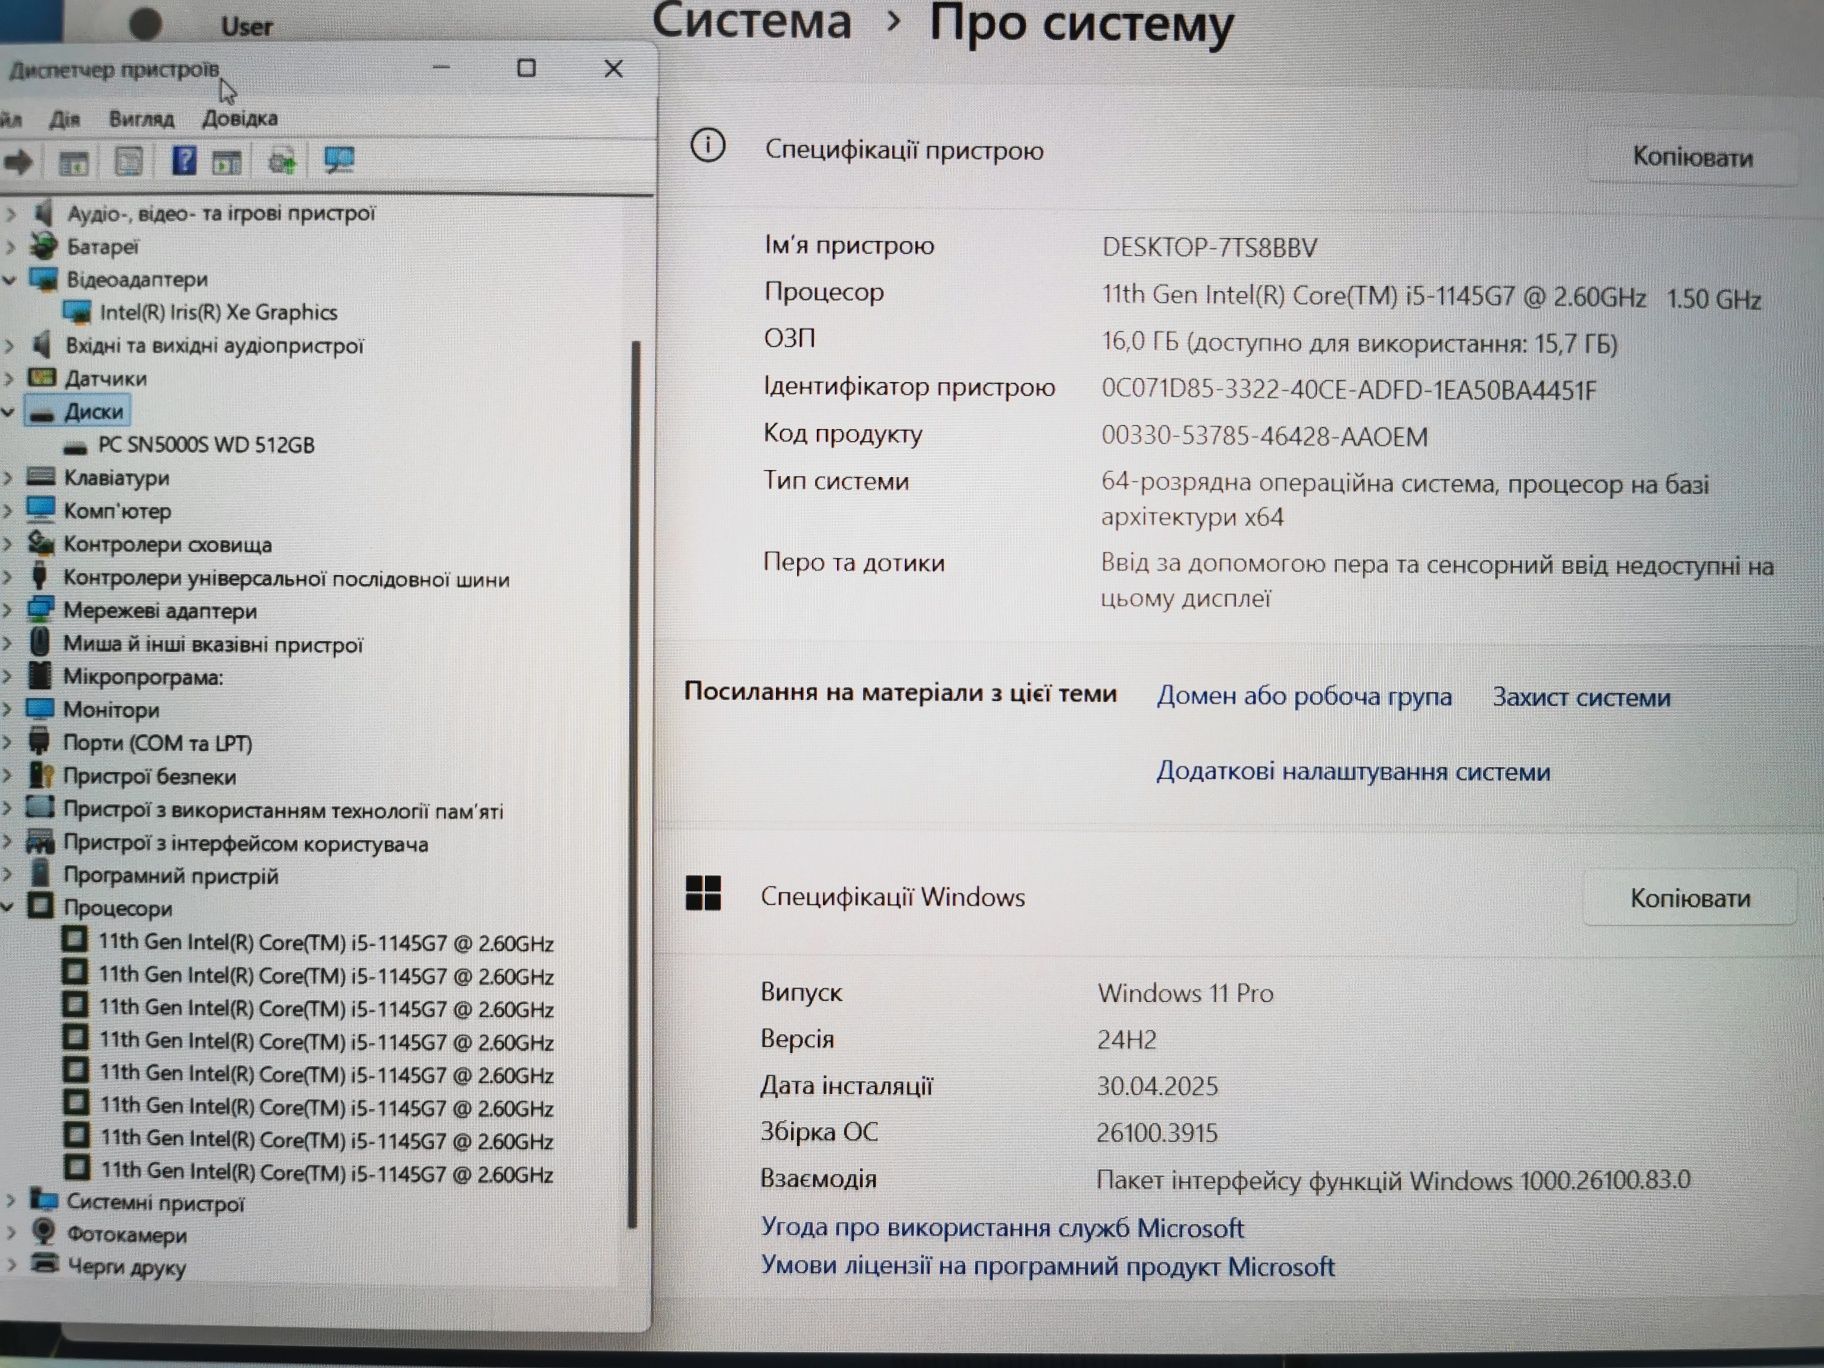Viewport: 1824px width, 1368px height.
Task: Click the Програмний пристрій icon
Action: tap(40, 873)
